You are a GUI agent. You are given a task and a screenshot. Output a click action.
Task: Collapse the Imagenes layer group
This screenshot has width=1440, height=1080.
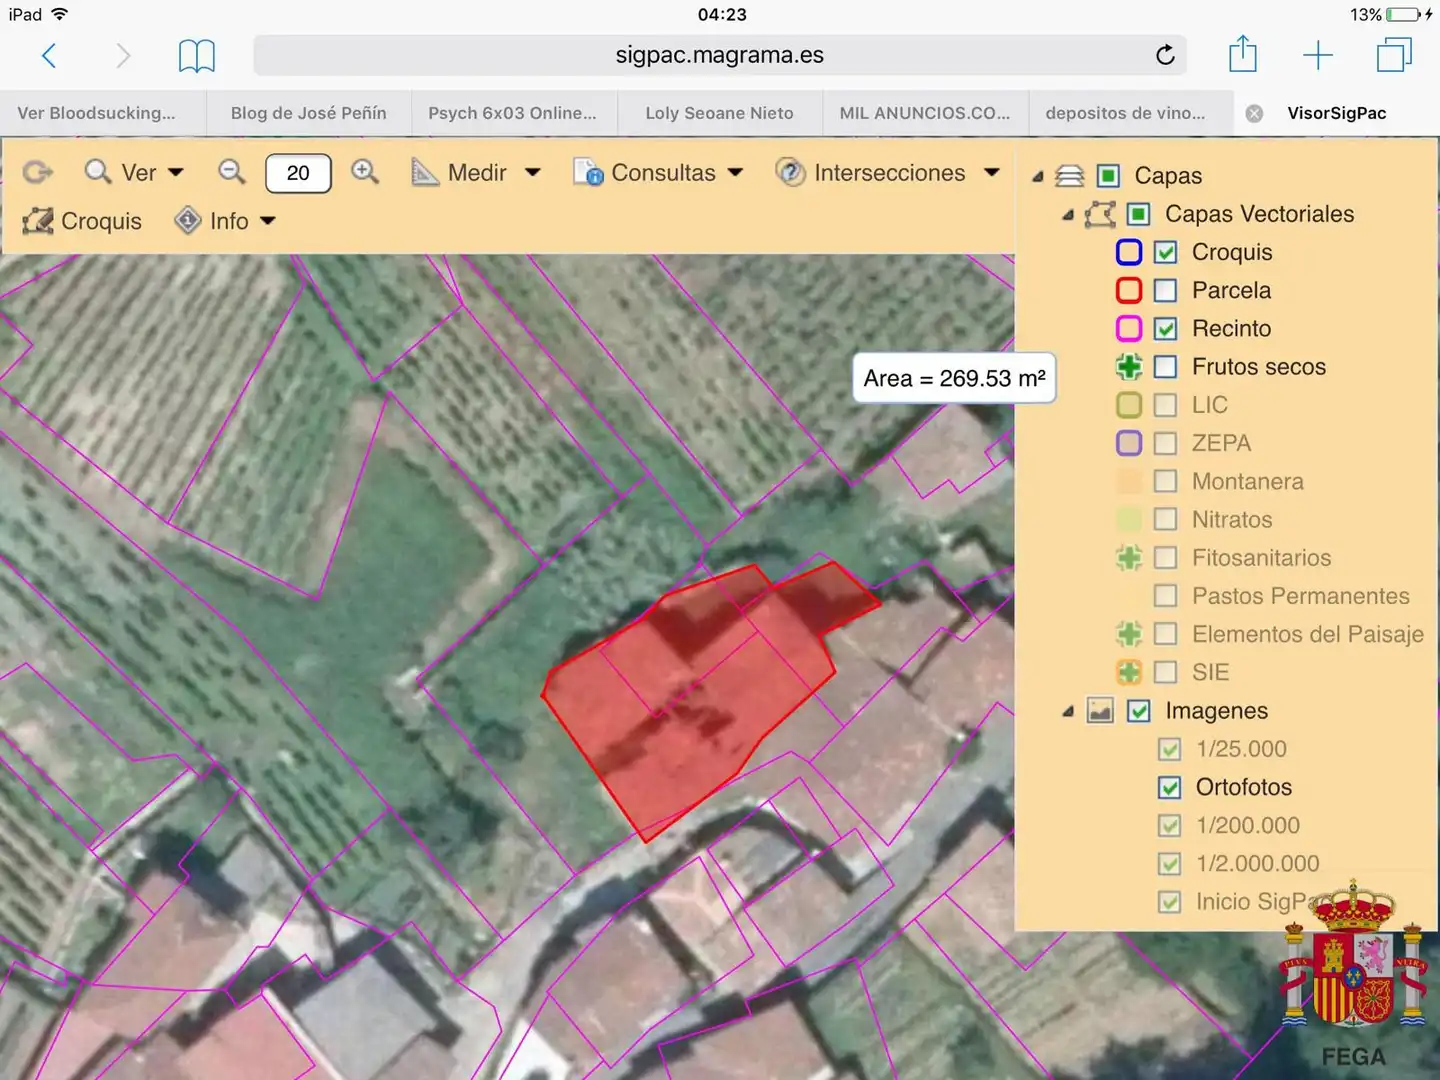click(1068, 711)
